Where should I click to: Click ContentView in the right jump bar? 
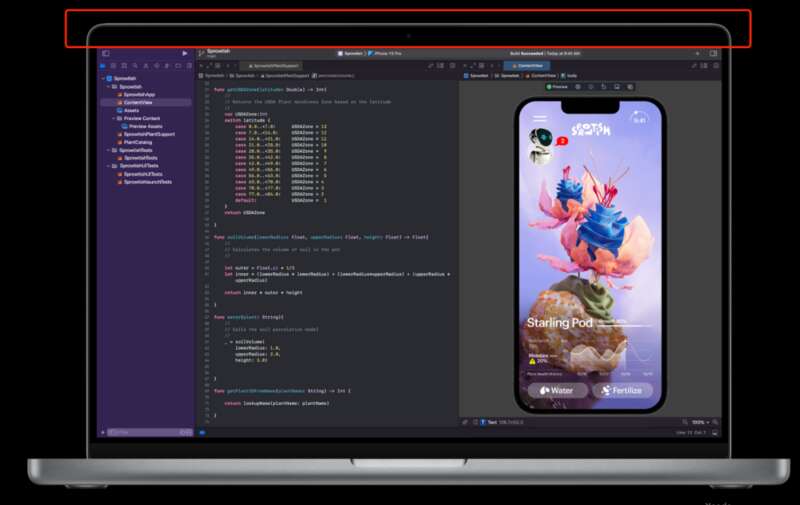540,75
